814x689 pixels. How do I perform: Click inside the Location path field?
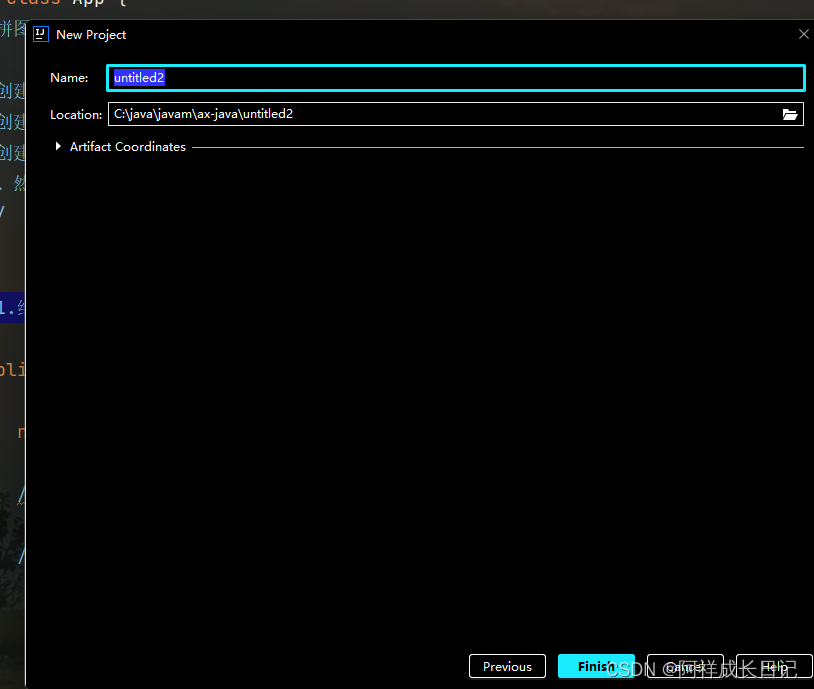(440, 114)
